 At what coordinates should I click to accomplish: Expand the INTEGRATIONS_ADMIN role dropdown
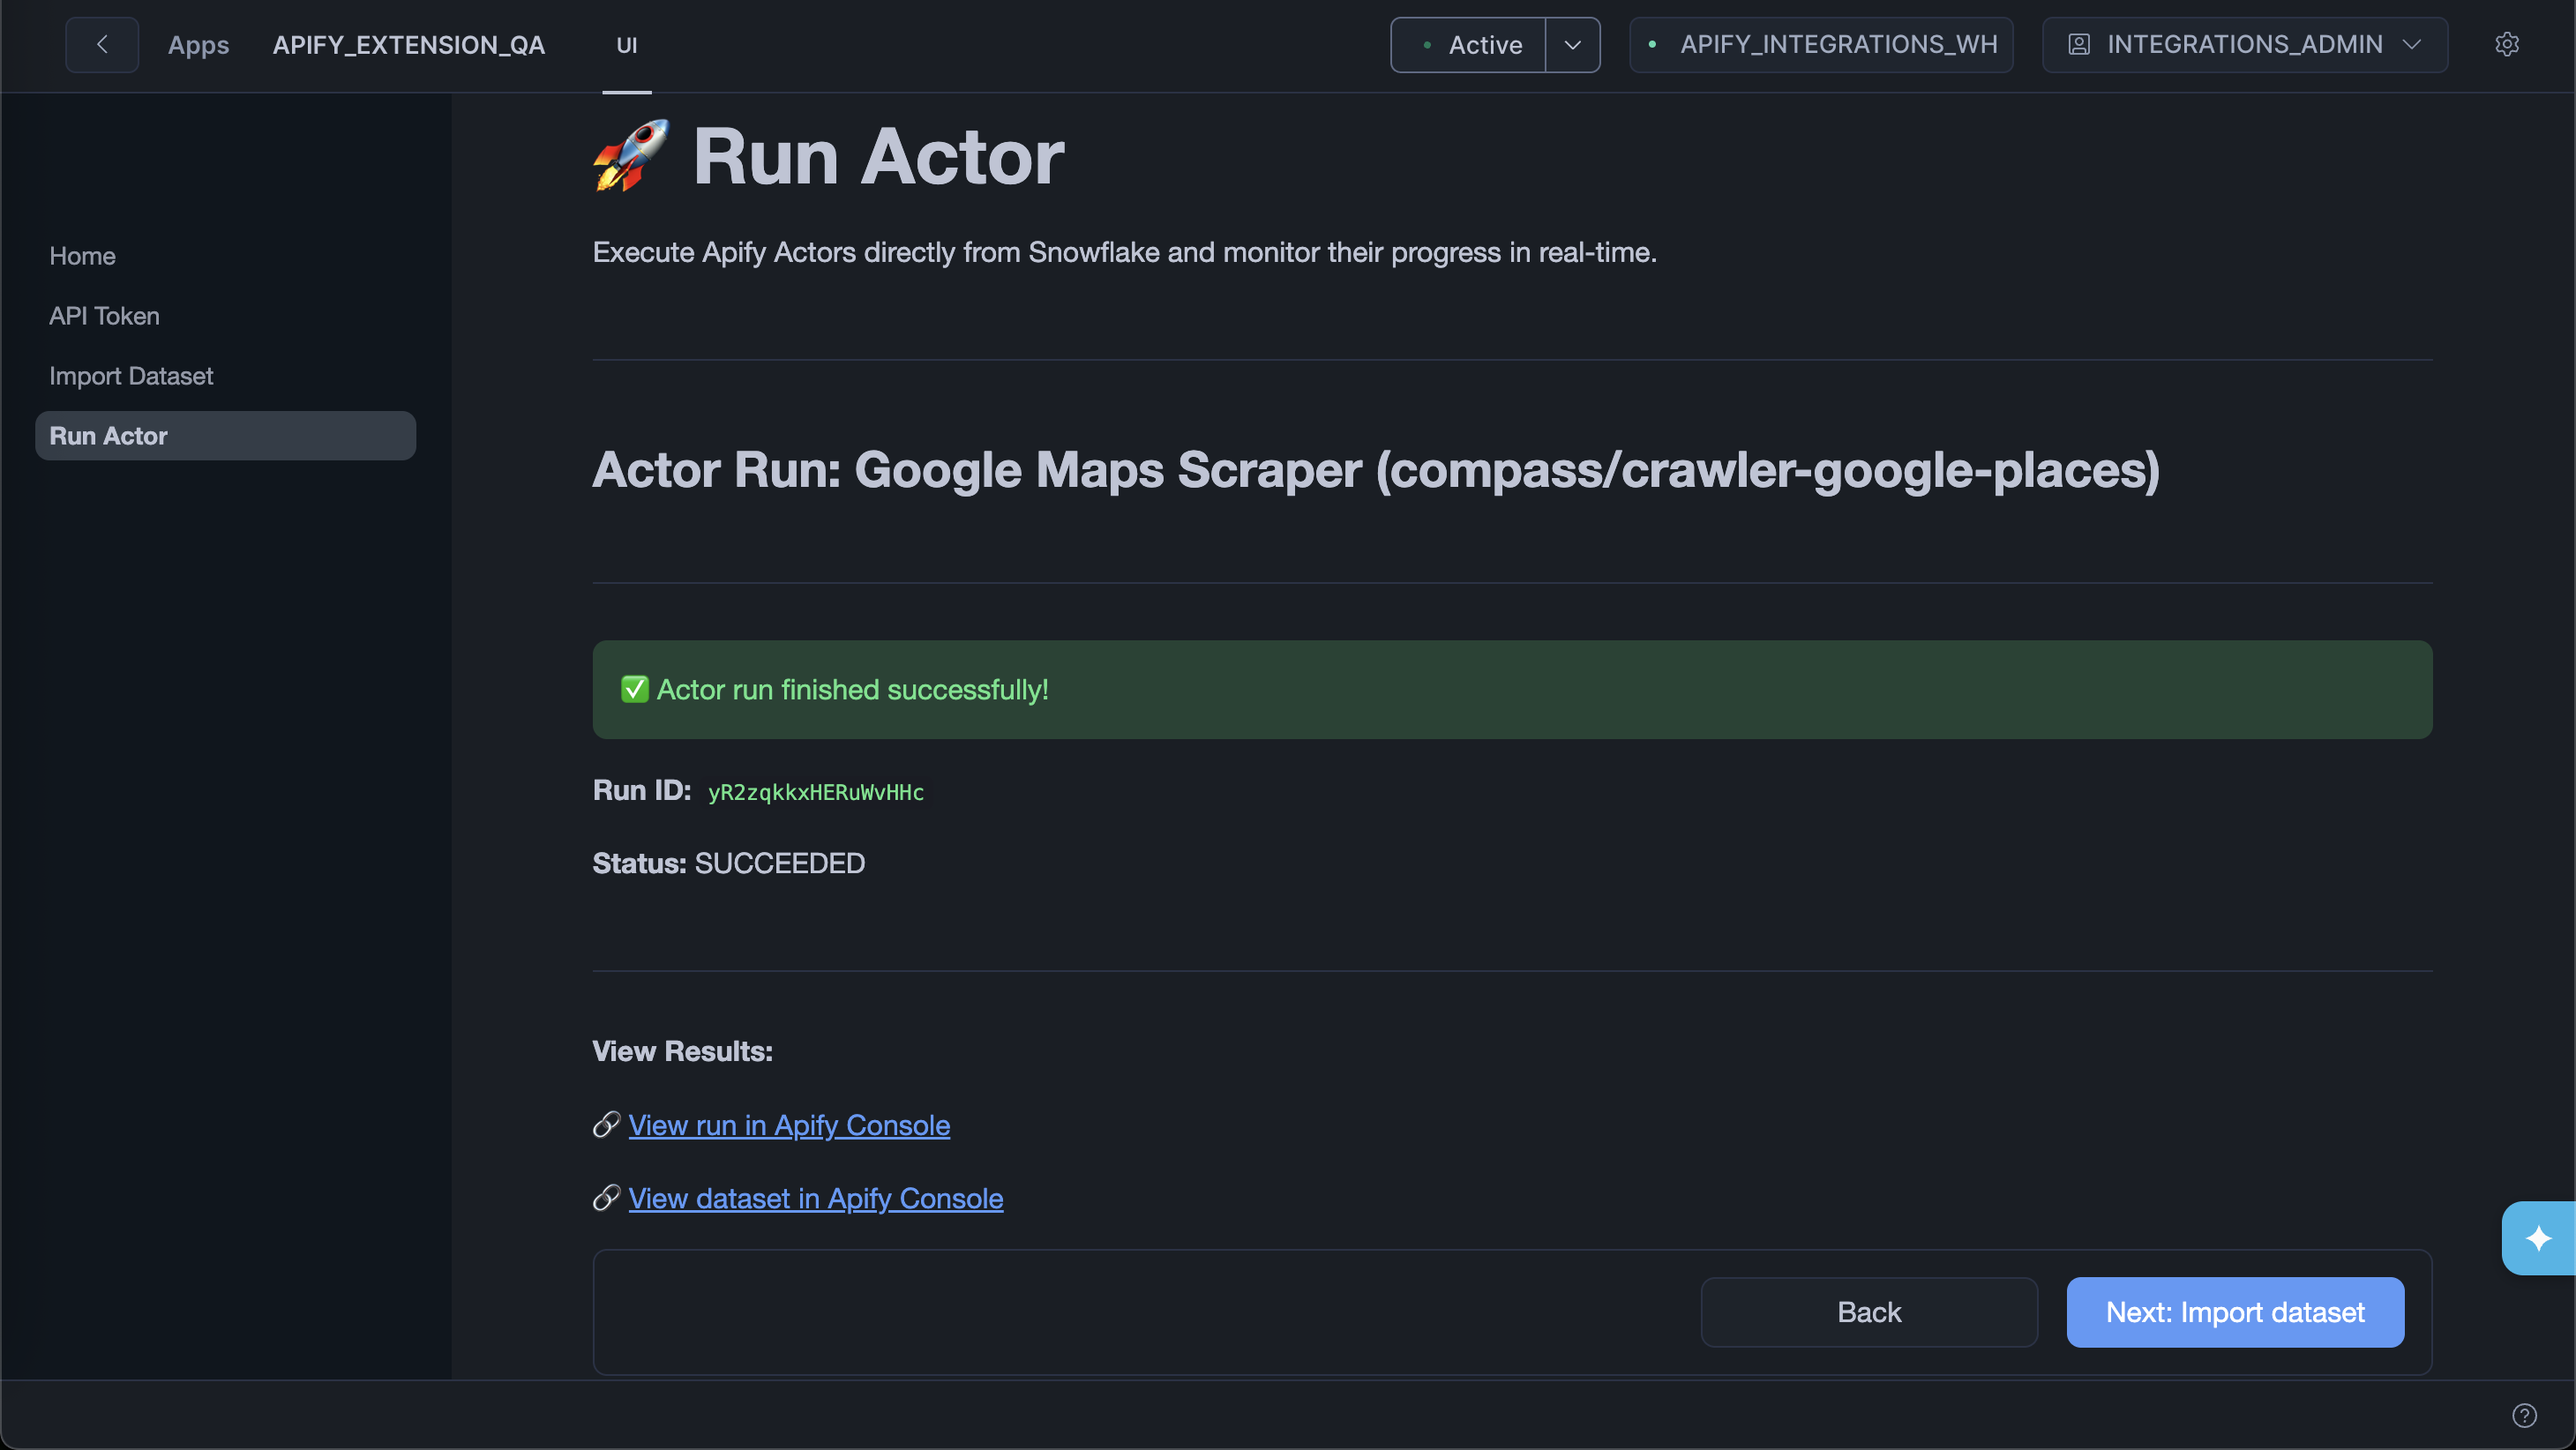pyautogui.click(x=2413, y=44)
